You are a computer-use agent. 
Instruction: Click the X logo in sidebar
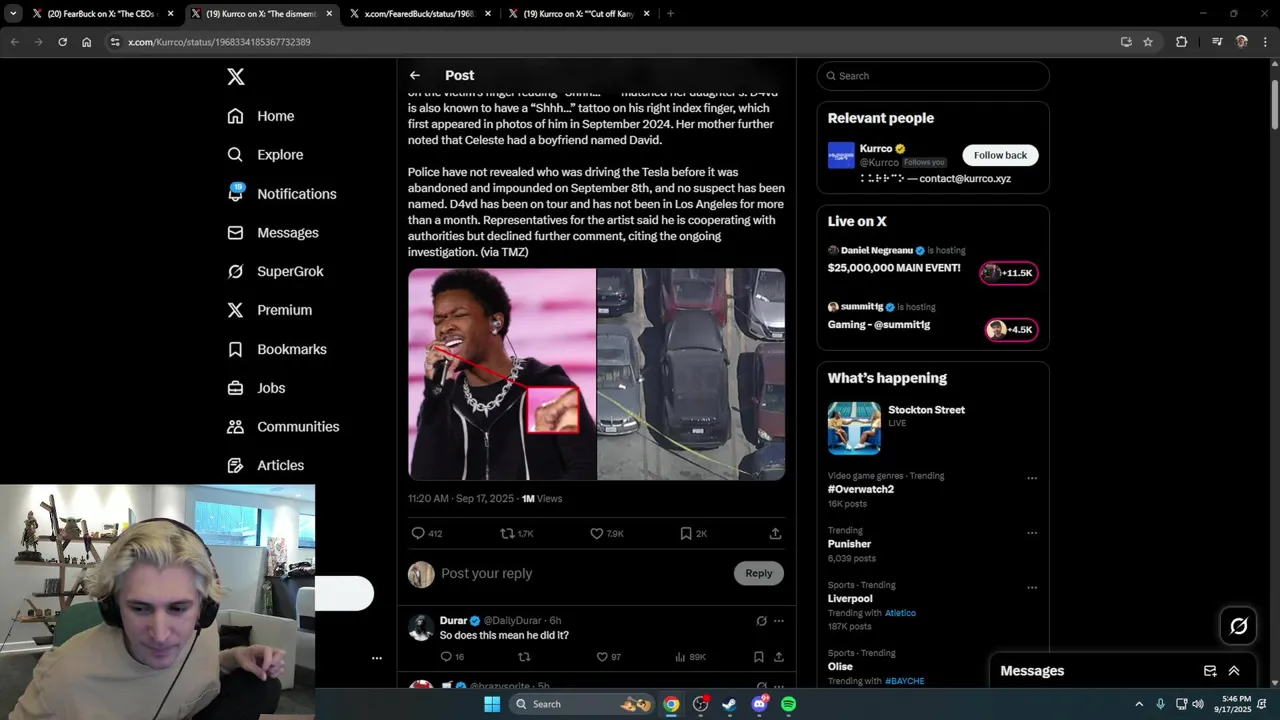click(235, 77)
